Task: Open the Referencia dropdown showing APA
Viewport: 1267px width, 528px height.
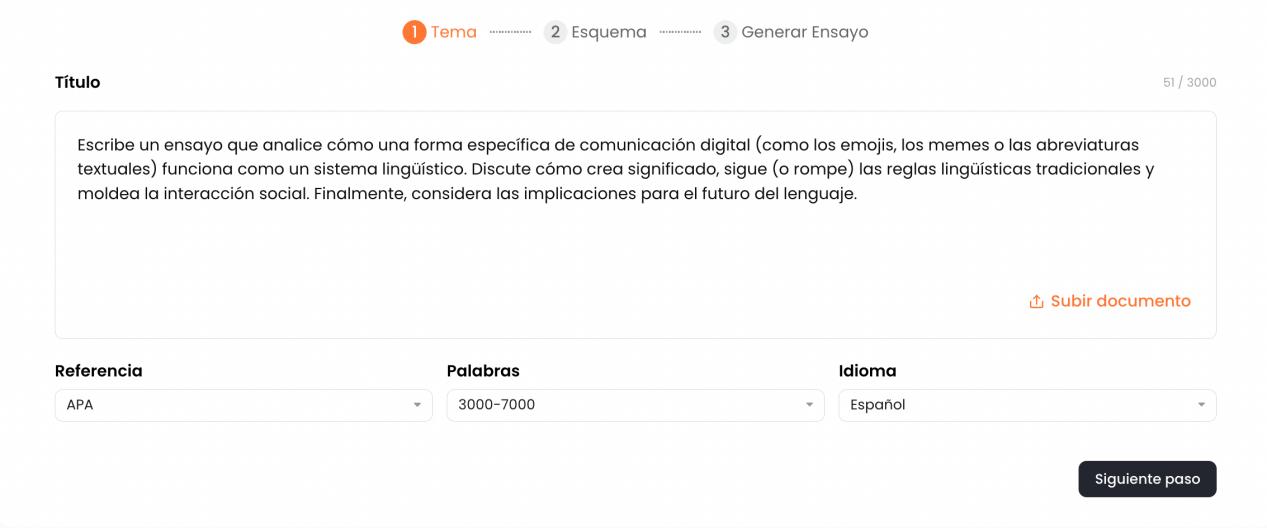Action: (x=243, y=405)
